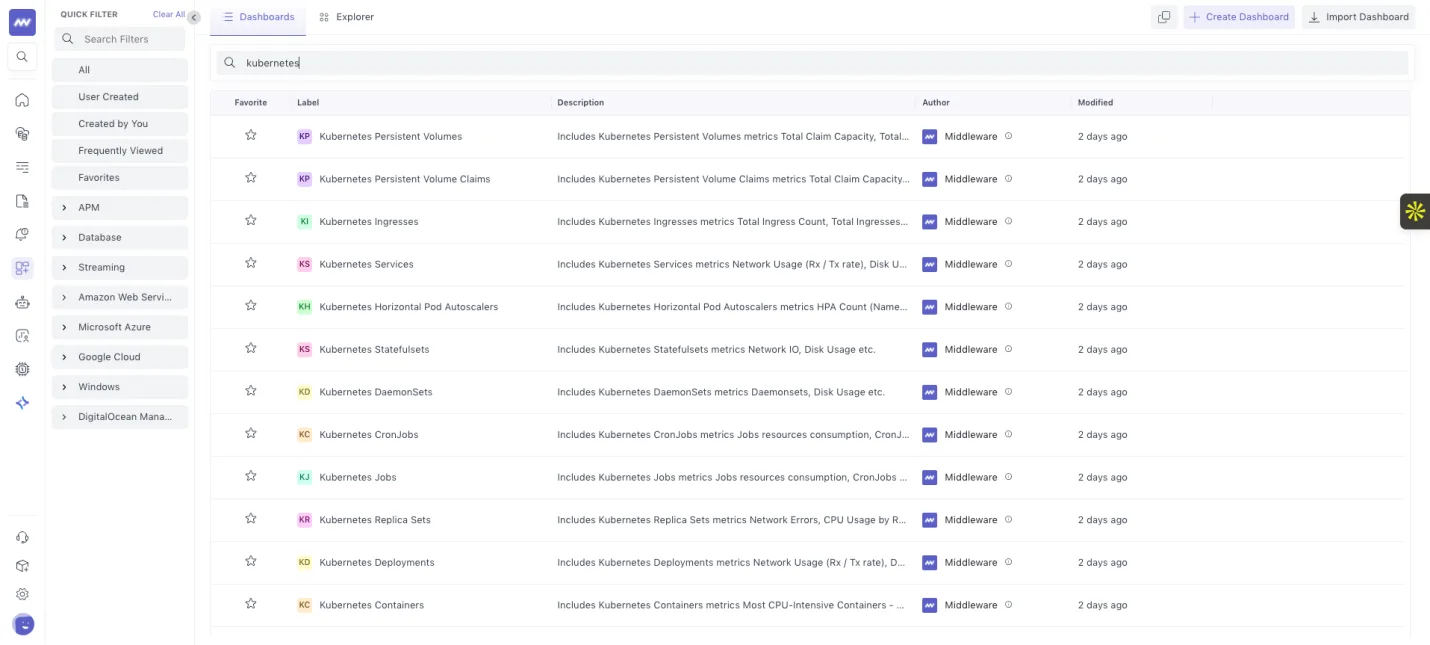
Task: Switch to the Dashboards tab
Action: (258, 17)
